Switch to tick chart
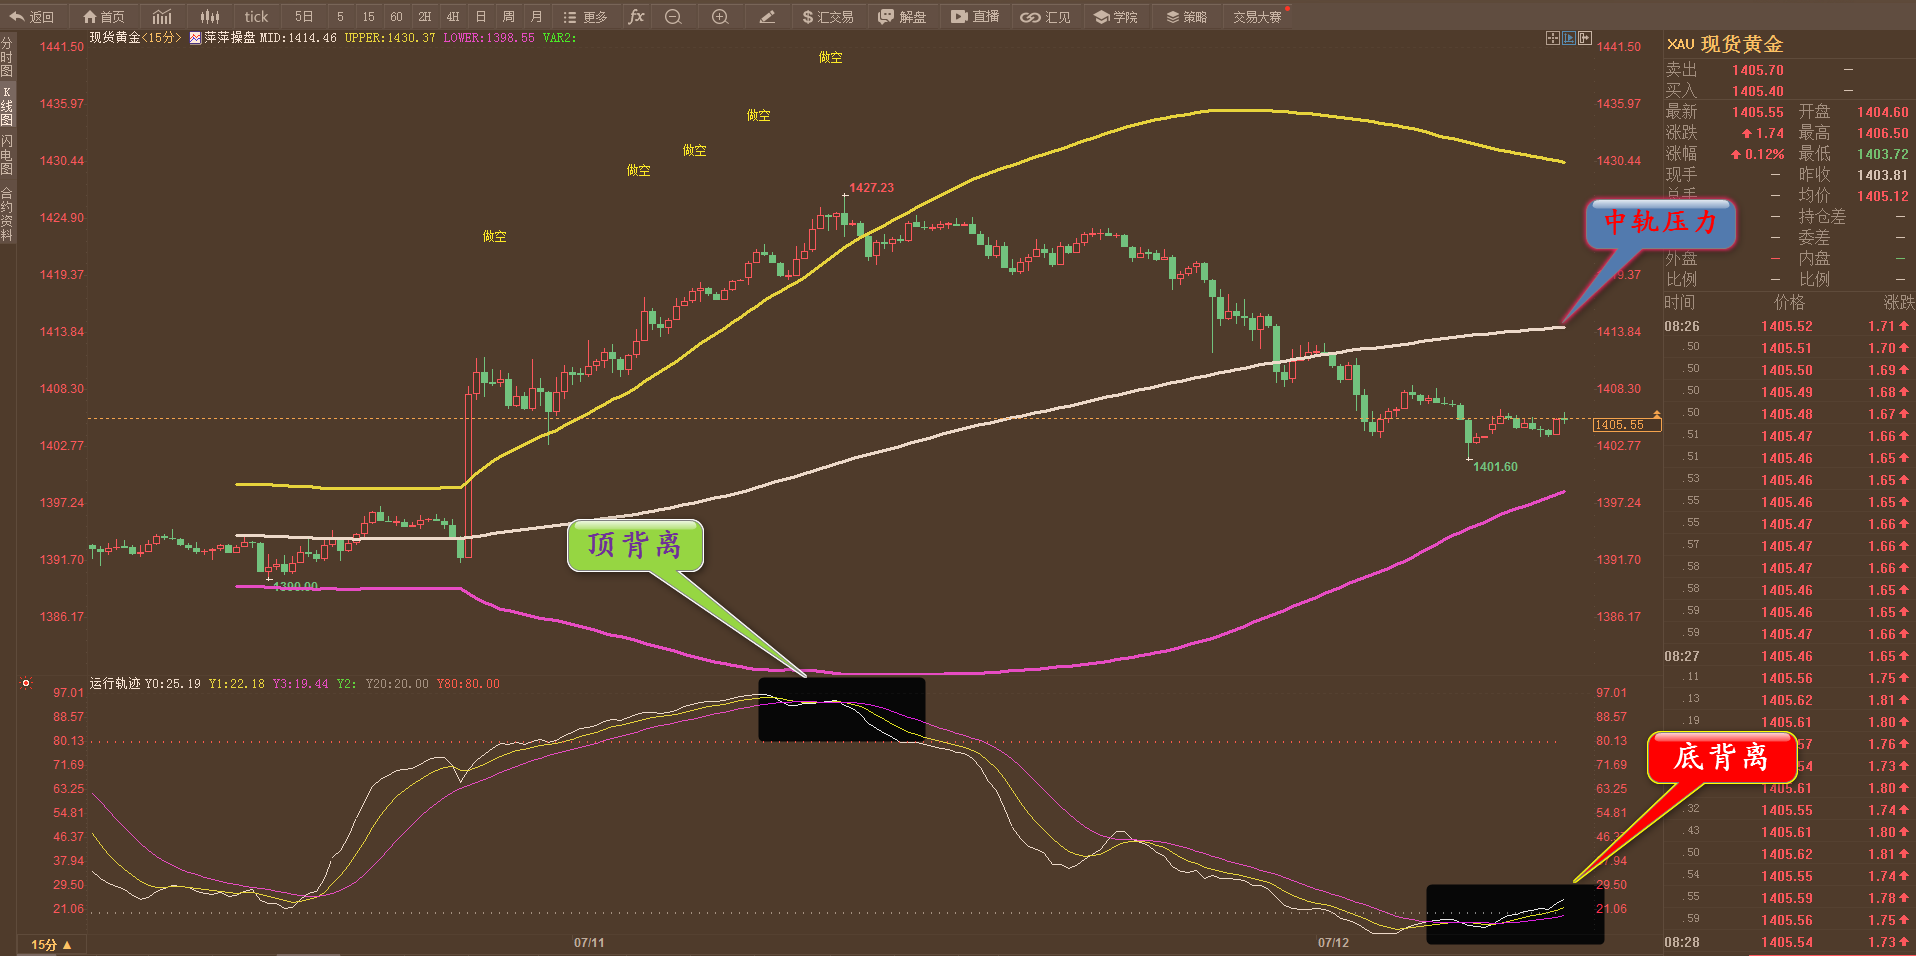Screen dimensions: 1916x956 tap(256, 16)
